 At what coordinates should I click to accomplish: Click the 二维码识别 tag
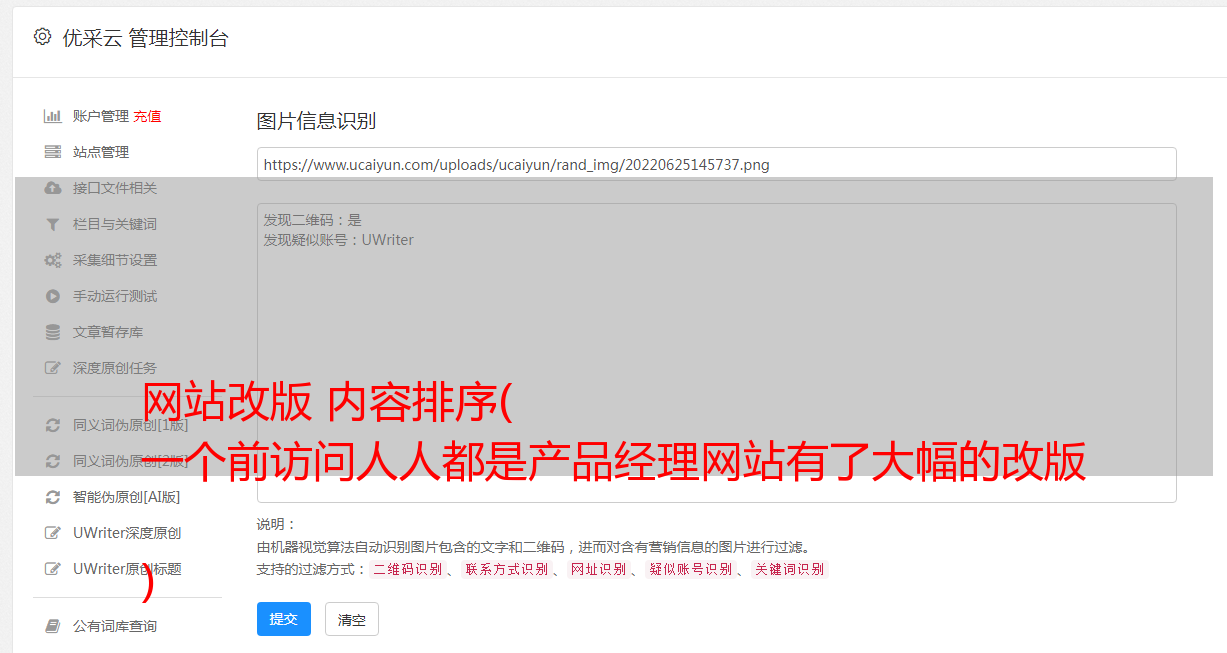click(407, 569)
